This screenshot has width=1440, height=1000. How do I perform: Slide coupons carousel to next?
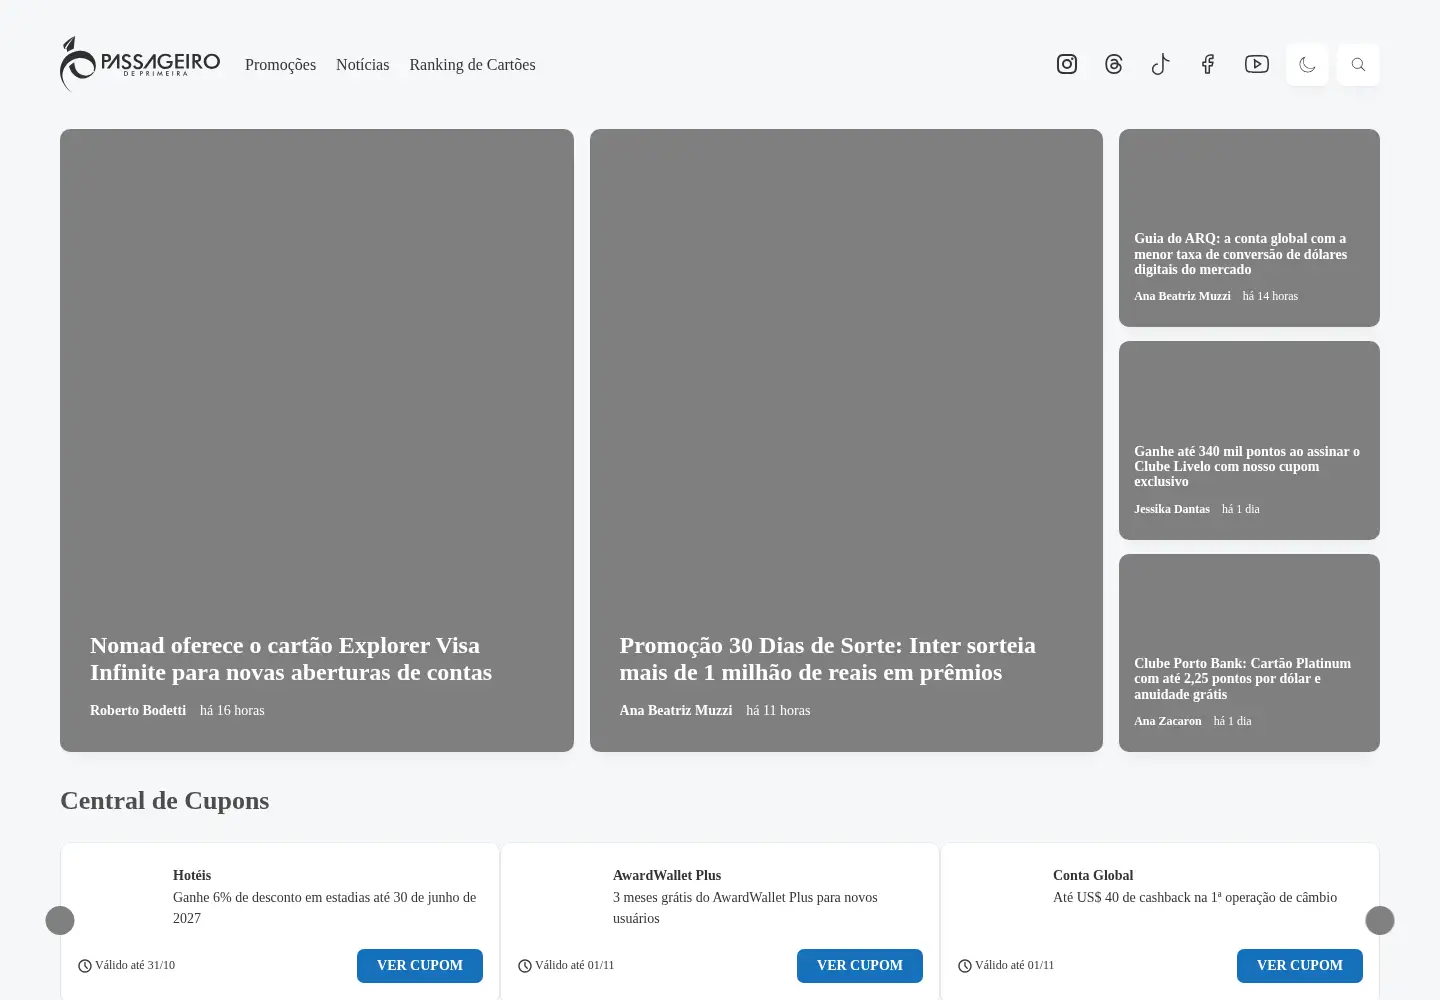point(1380,920)
